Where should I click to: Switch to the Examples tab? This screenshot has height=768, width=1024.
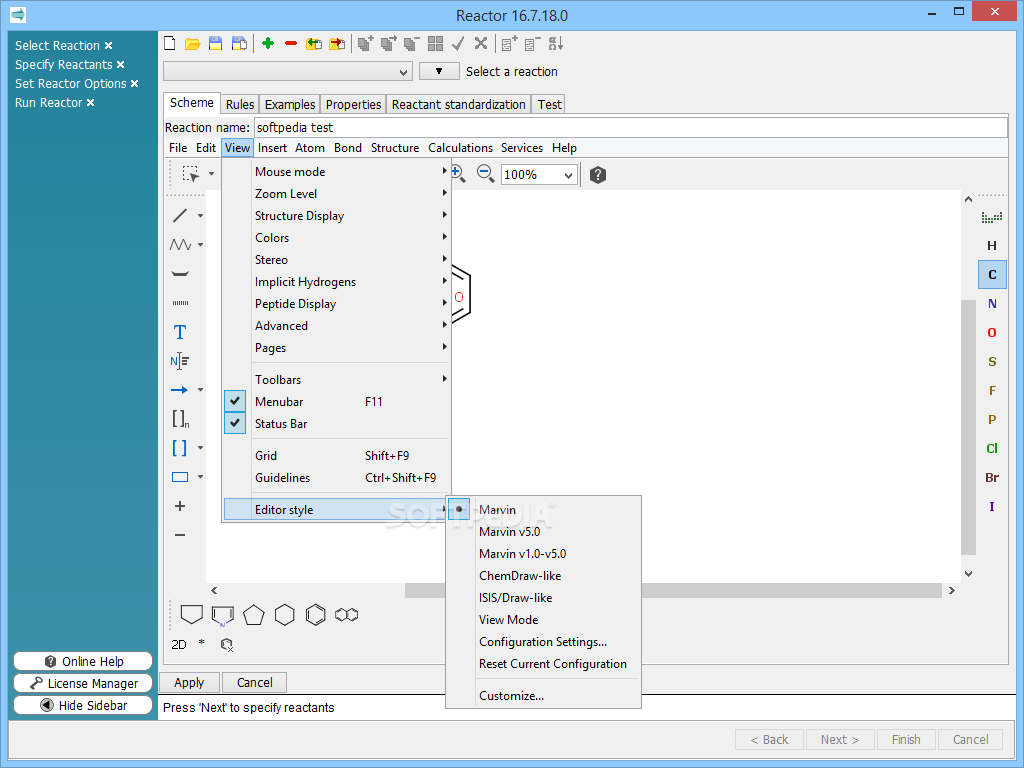tap(290, 104)
